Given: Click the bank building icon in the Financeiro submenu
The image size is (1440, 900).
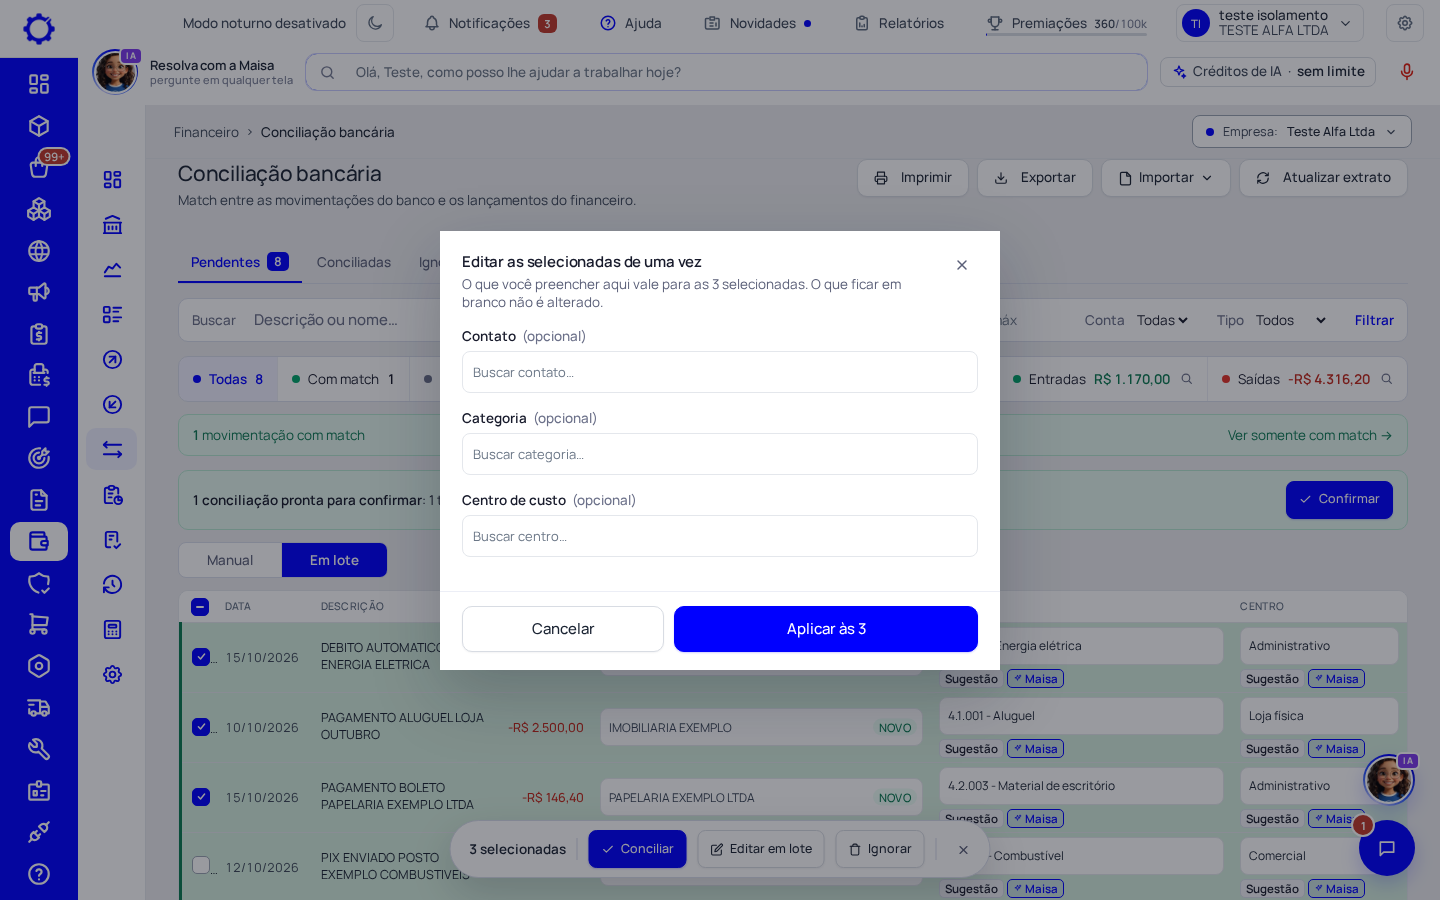Looking at the screenshot, I should point(112,224).
